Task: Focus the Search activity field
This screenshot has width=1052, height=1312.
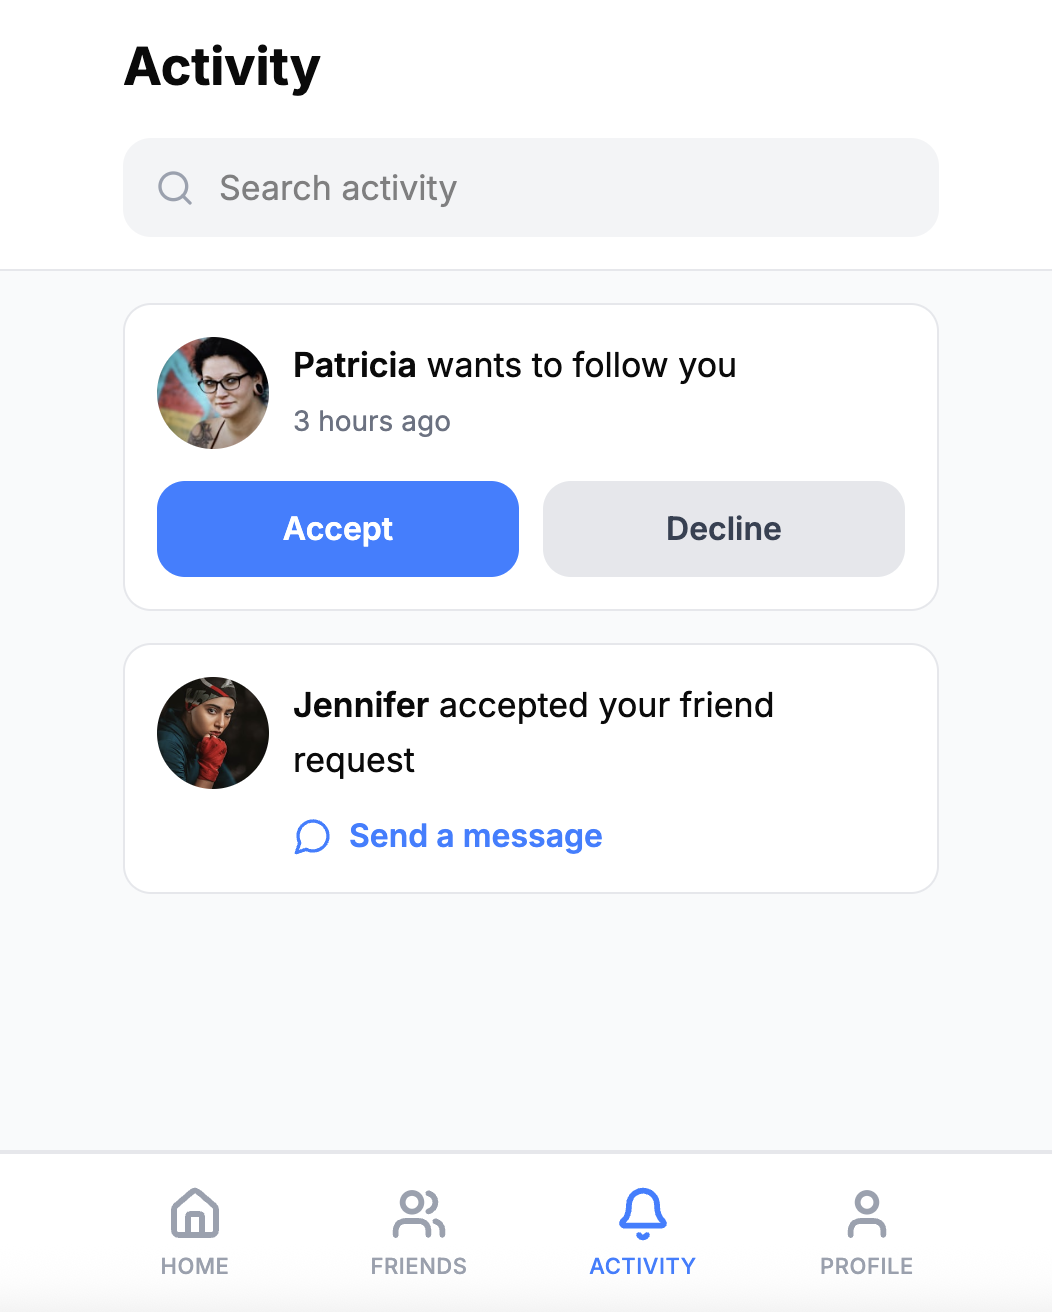Action: tap(531, 188)
